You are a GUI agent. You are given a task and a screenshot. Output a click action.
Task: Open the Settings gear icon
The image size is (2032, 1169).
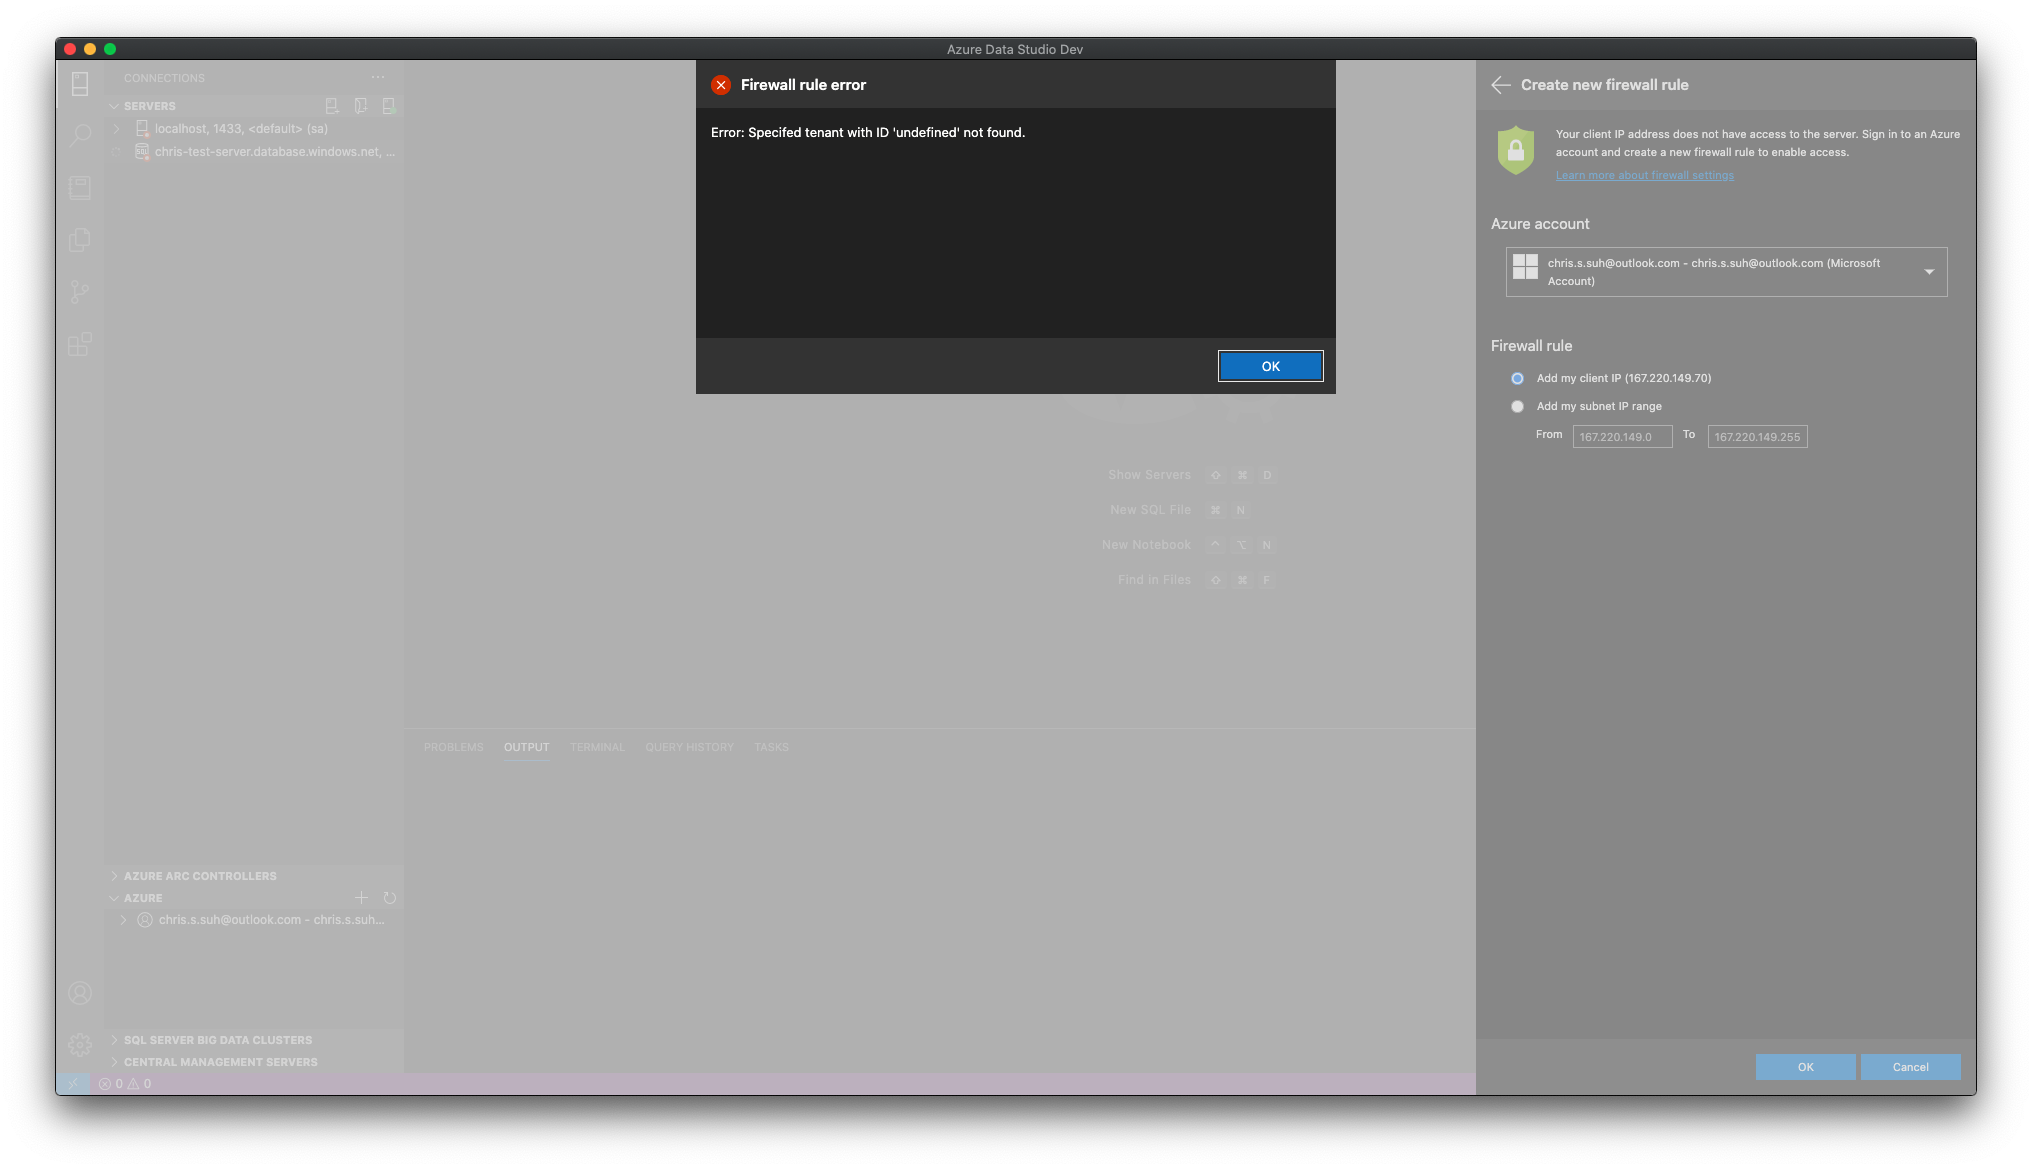click(x=80, y=1044)
